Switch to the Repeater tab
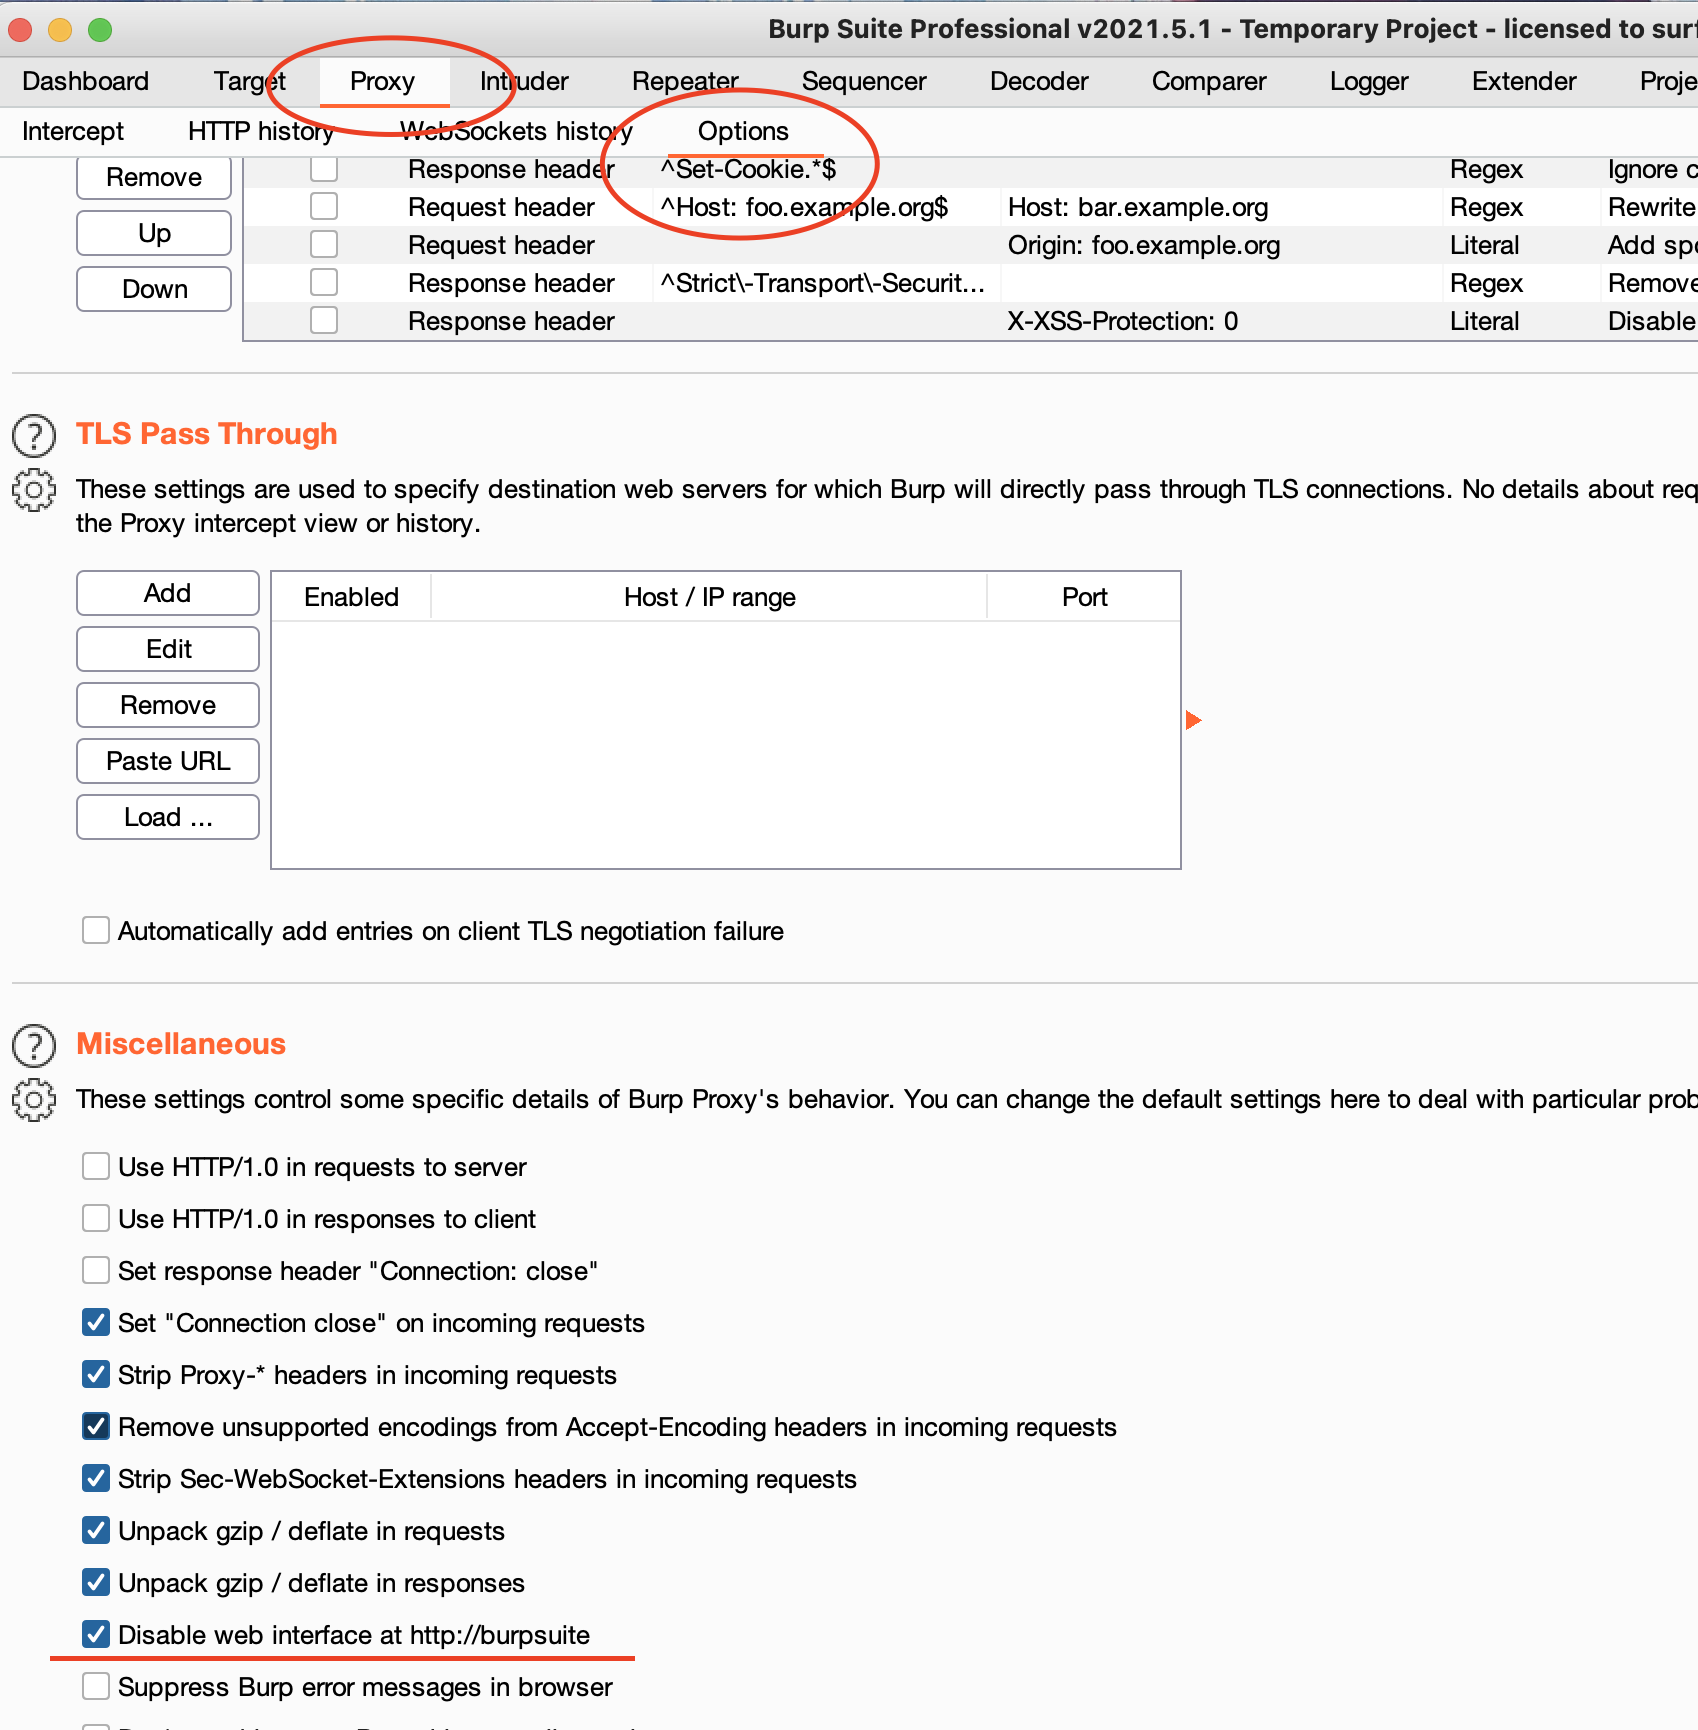The image size is (1698, 1730). (x=685, y=81)
